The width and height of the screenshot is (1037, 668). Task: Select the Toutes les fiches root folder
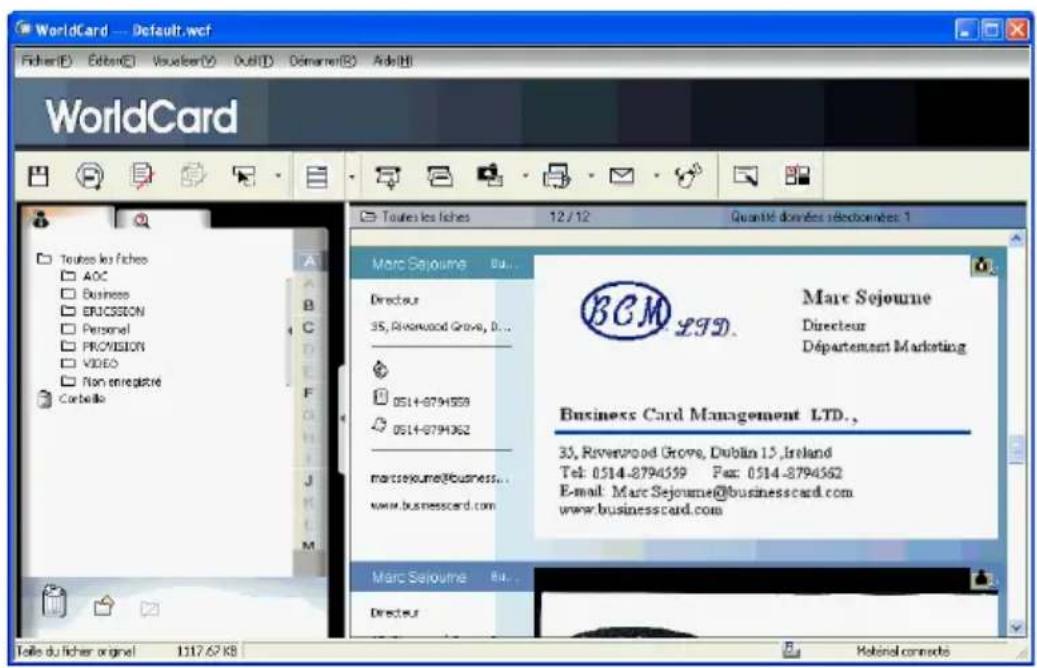(x=92, y=259)
